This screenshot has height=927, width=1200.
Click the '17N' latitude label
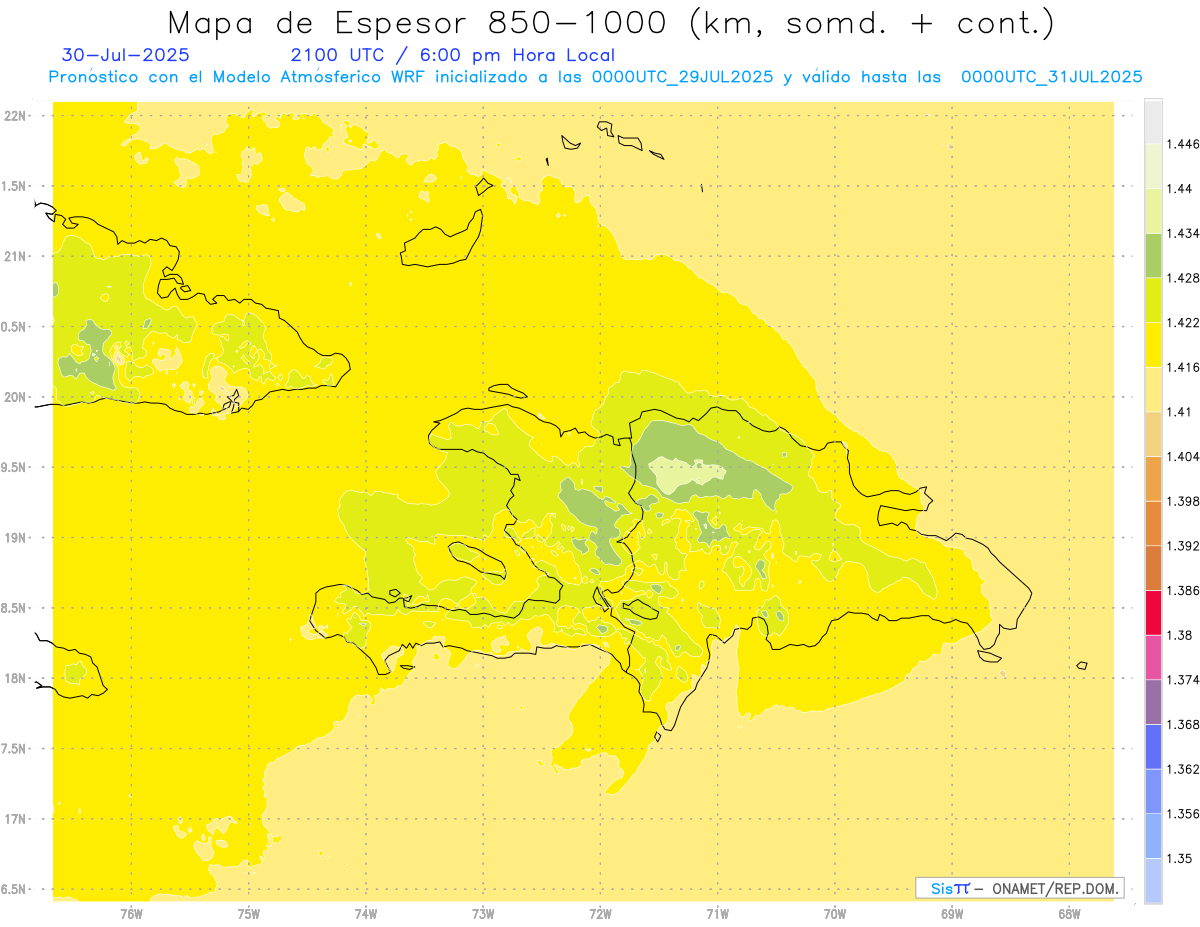click(x=15, y=819)
